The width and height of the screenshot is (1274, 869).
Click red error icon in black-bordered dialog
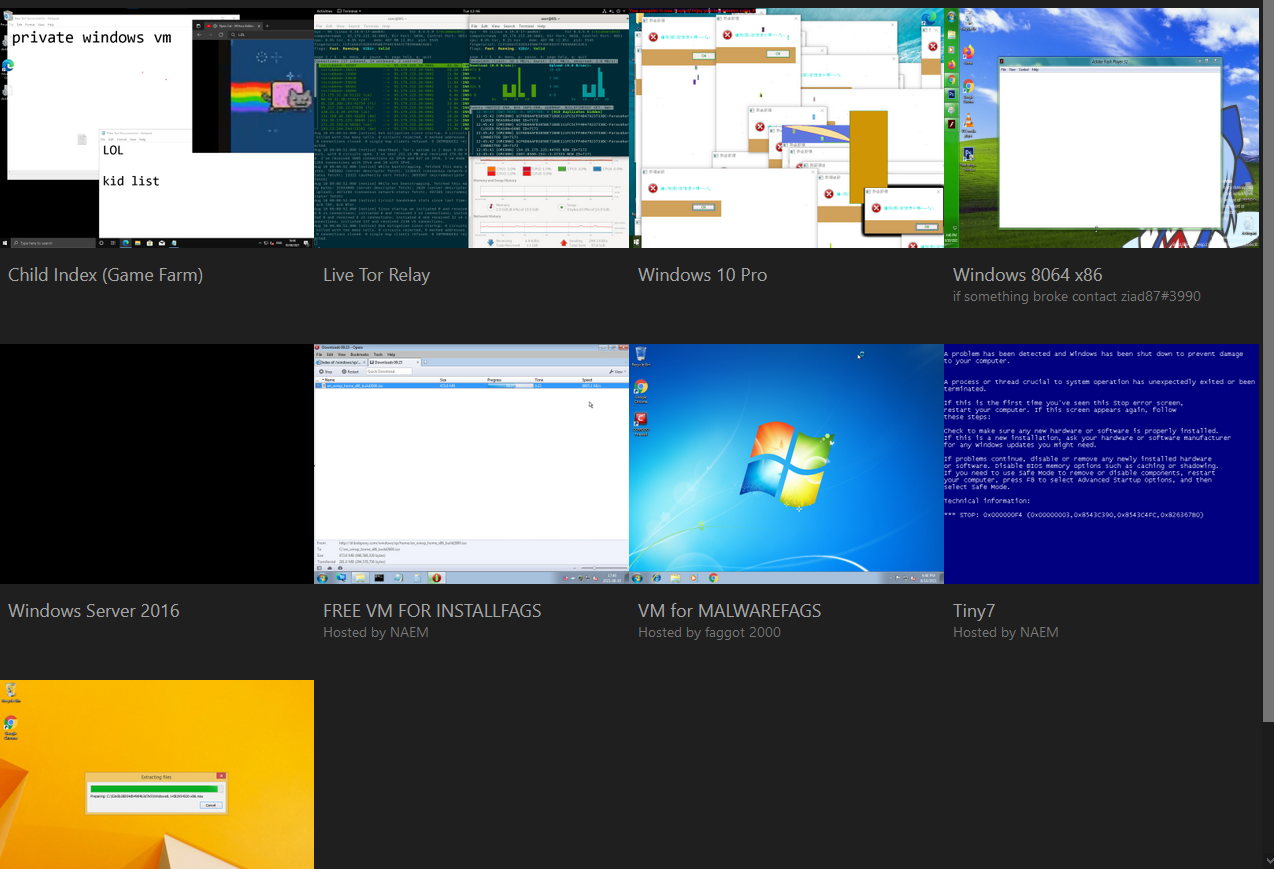(876, 208)
